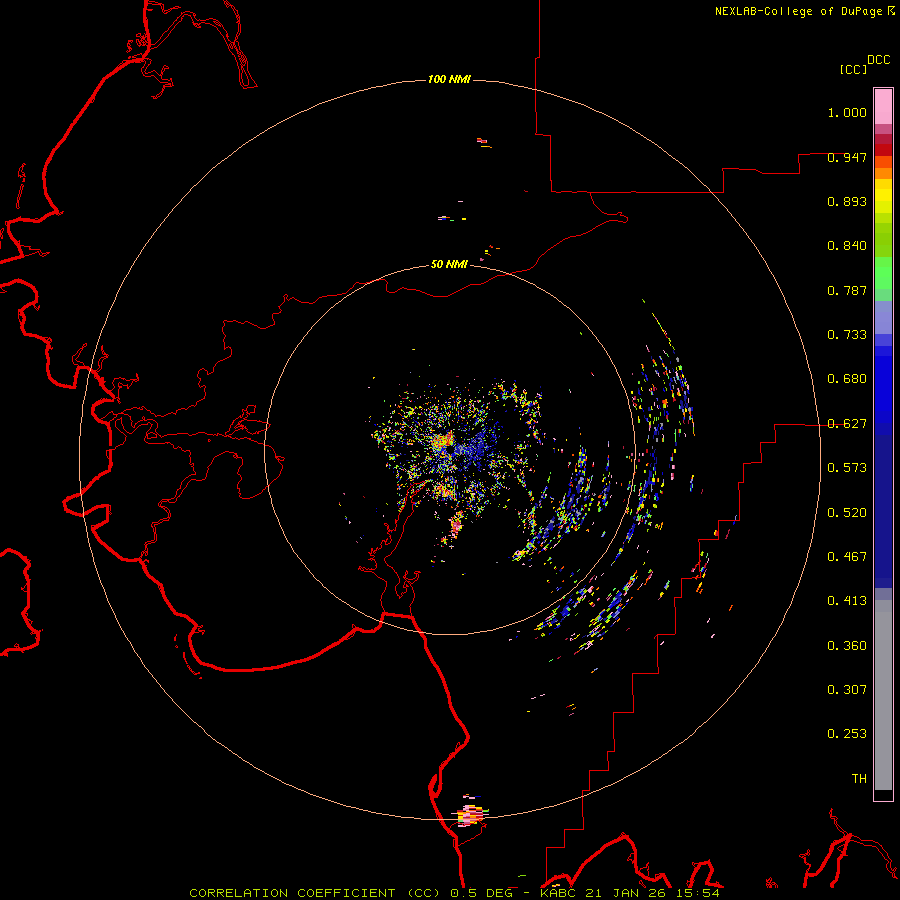Select the 0.413 color bar value
Image resolution: width=900 pixels, height=900 pixels.
[x=847, y=601]
